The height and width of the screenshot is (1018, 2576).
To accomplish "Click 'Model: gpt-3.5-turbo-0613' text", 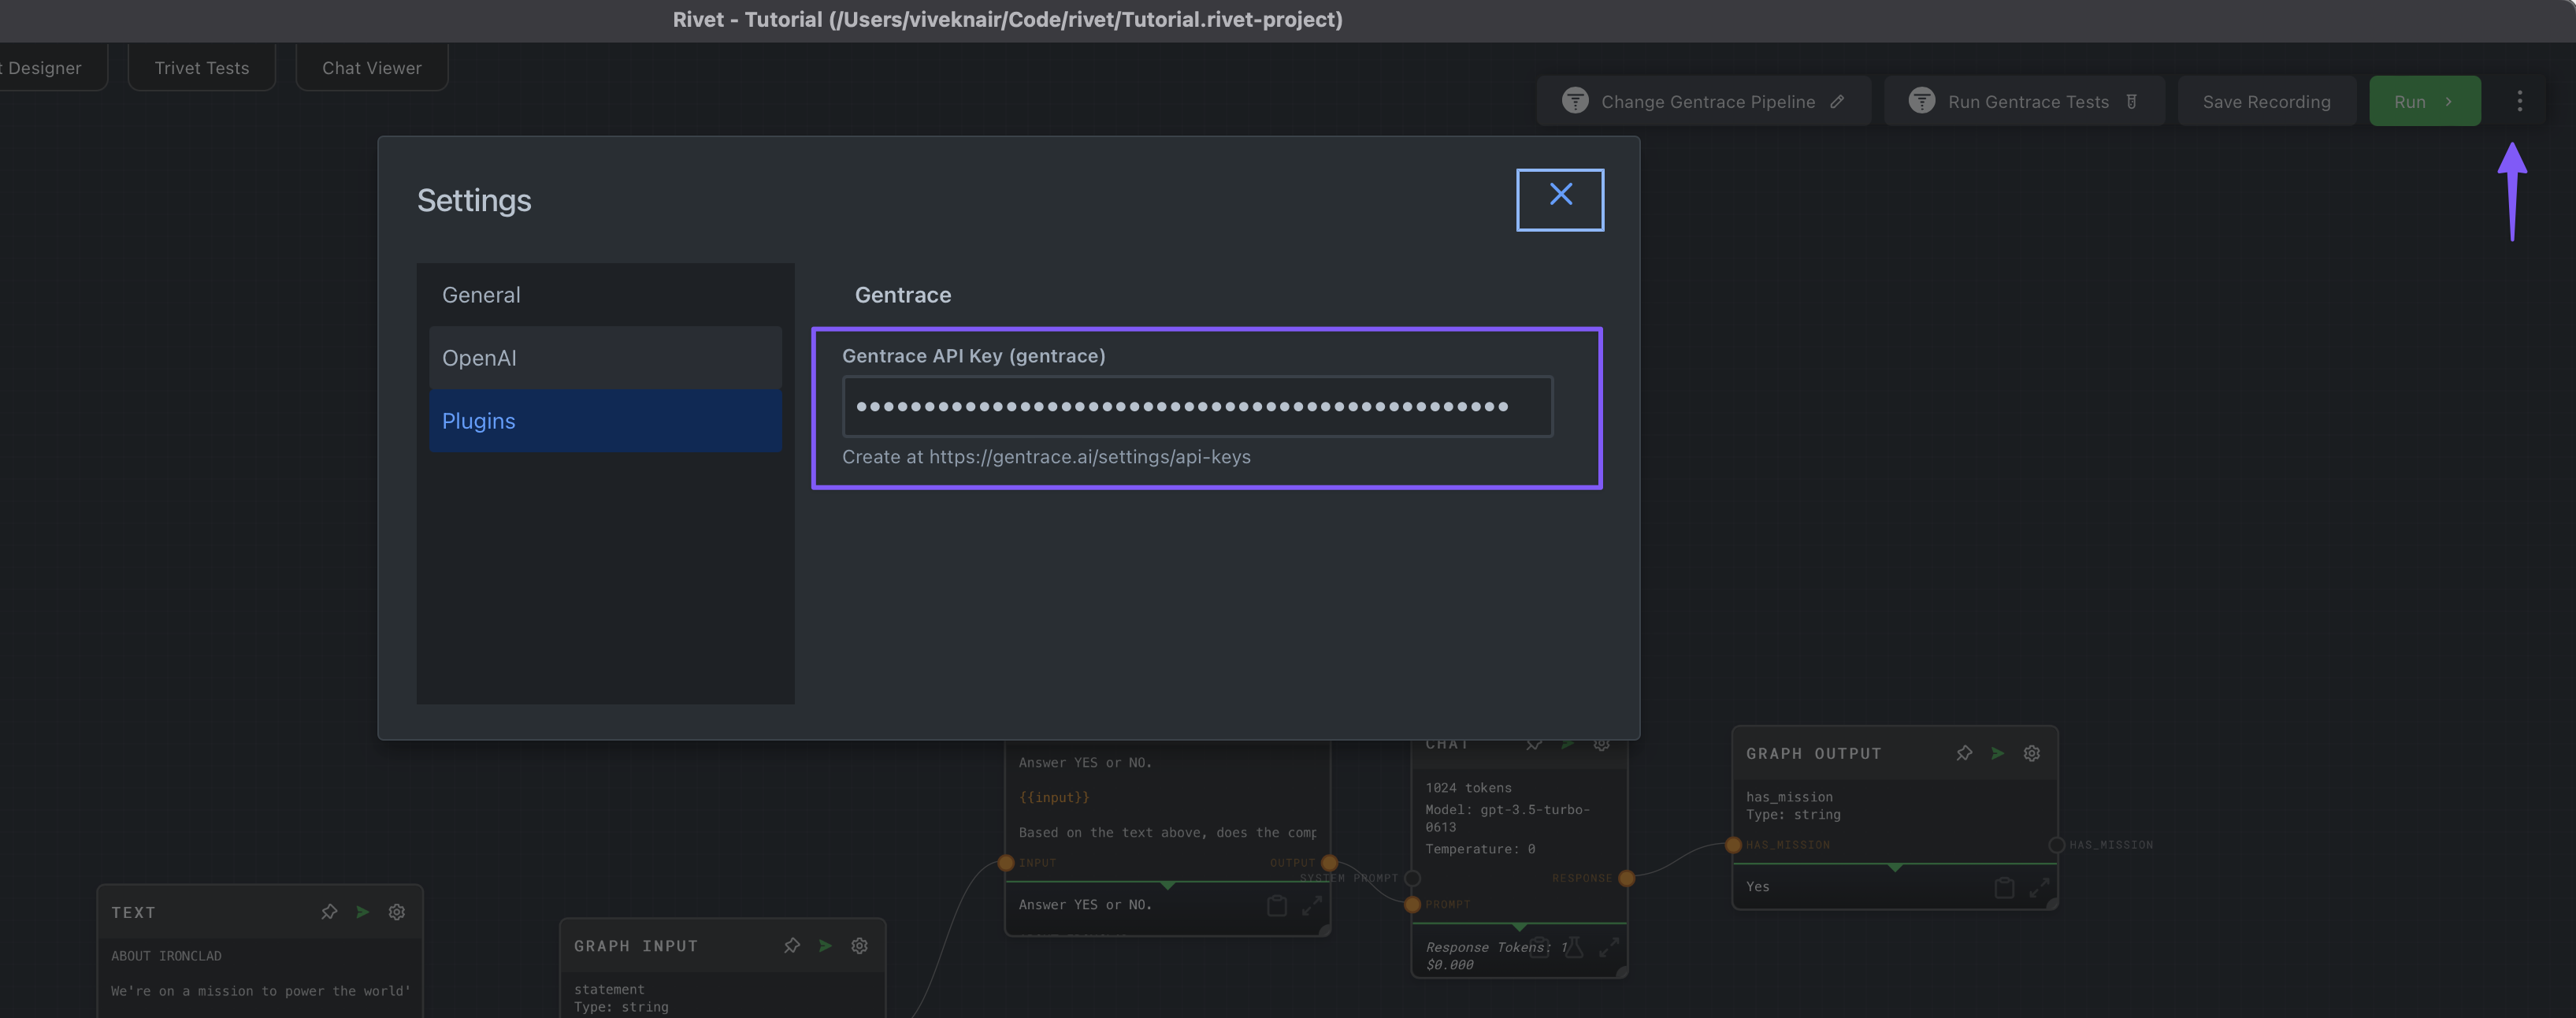I will pos(1507,818).
